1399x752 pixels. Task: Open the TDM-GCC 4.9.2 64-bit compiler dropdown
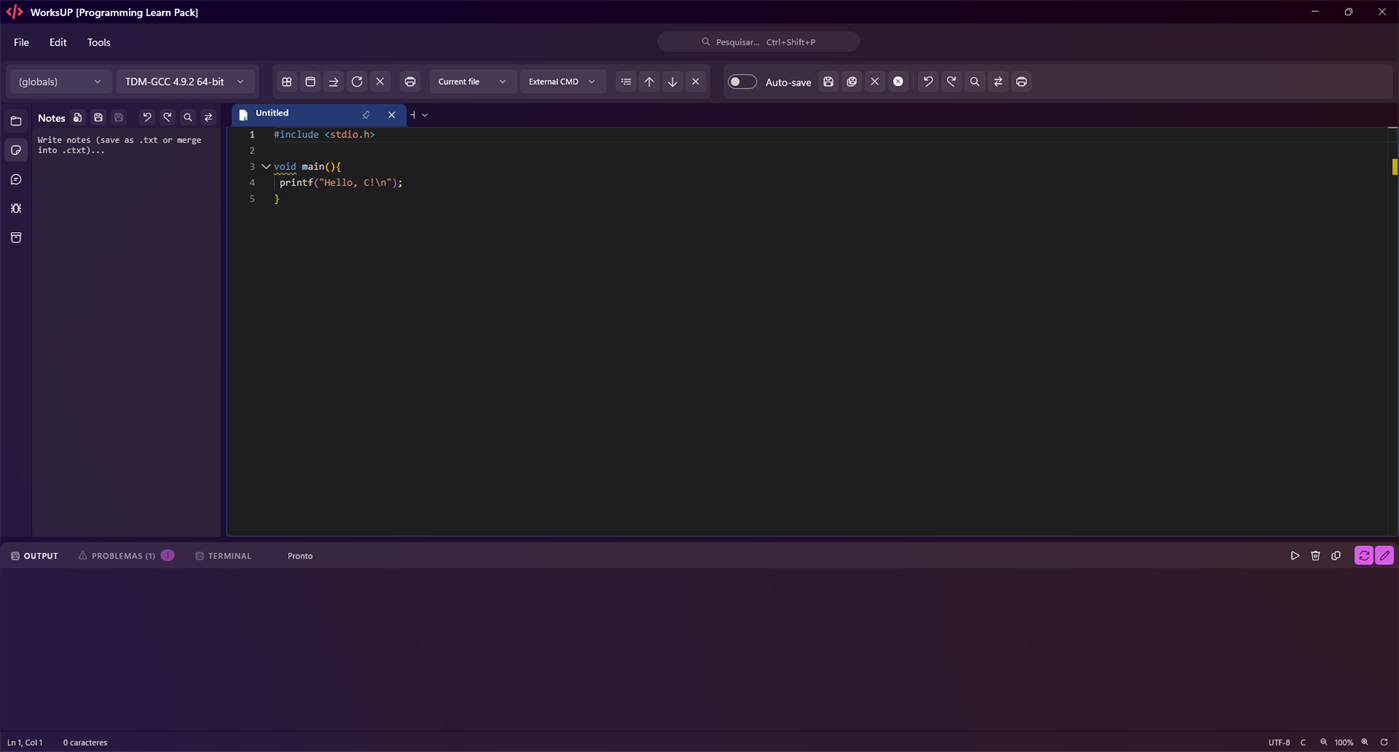click(x=185, y=82)
